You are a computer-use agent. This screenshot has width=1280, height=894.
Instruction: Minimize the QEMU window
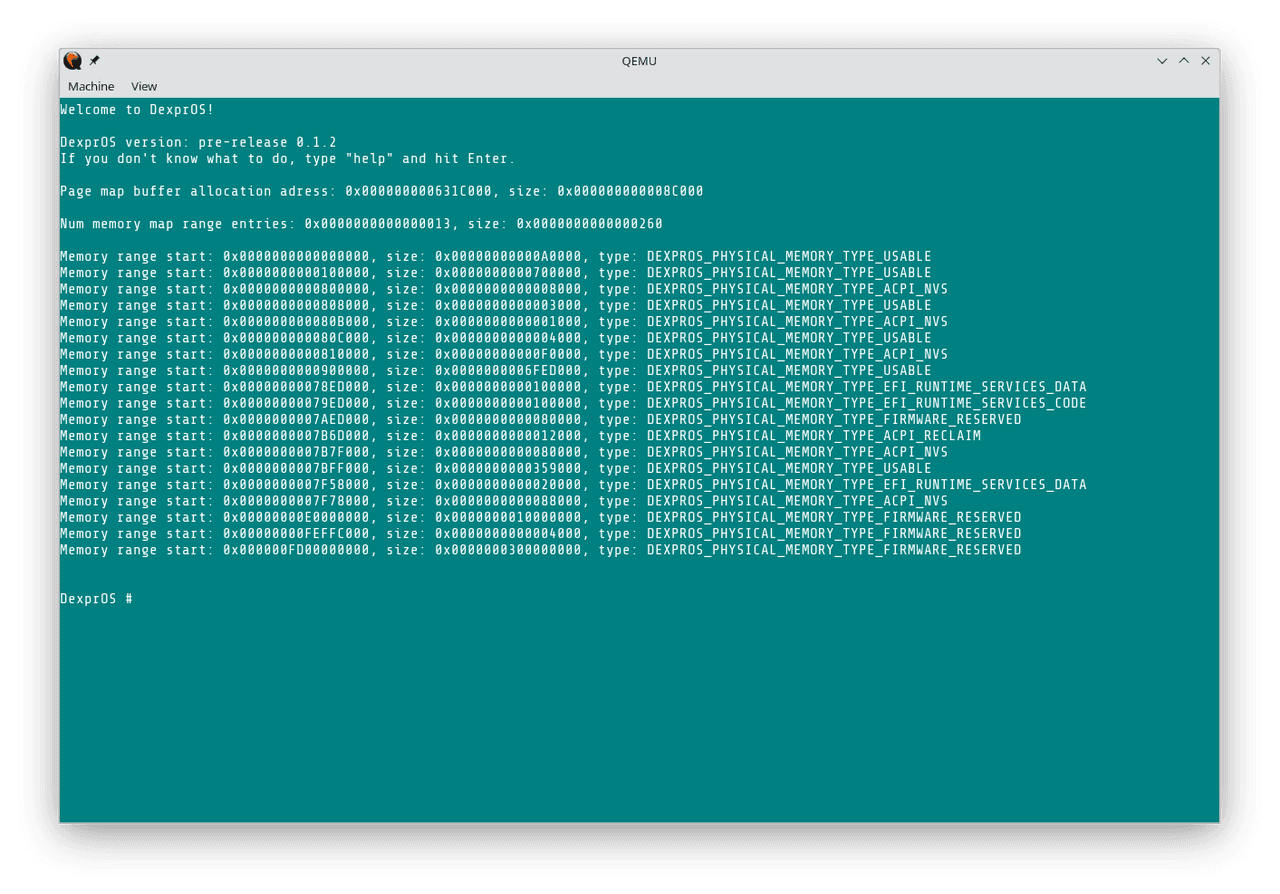[x=1162, y=61]
